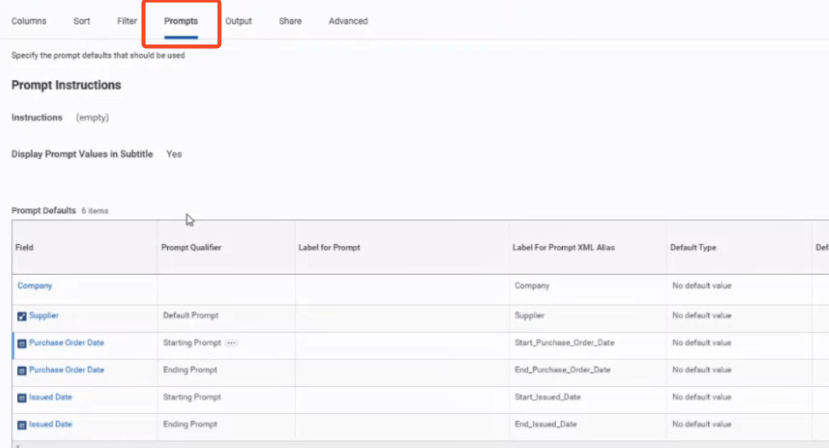Image resolution: width=829 pixels, height=448 pixels.
Task: Click the Company field link
Action: click(x=35, y=286)
